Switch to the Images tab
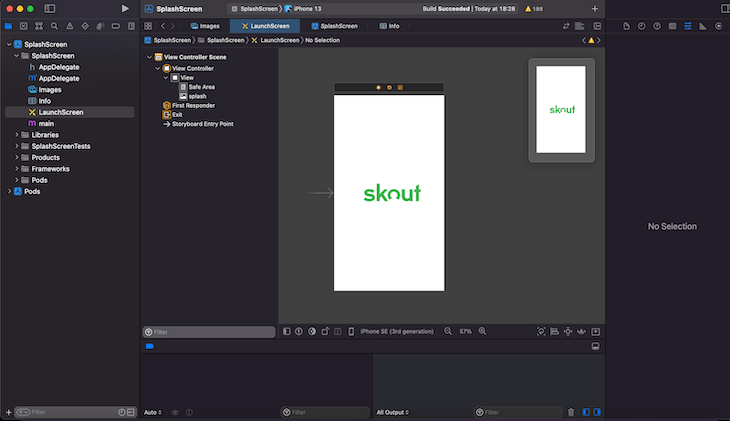Screen dimensions: 730x421 205,26
